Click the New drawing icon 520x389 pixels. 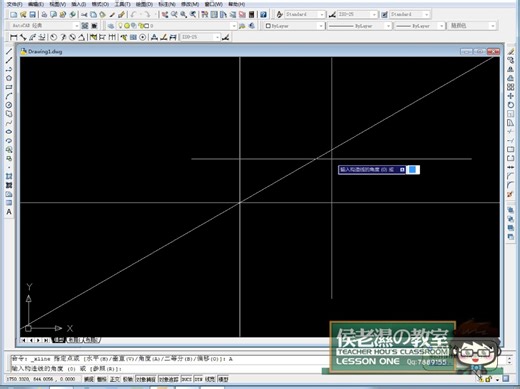click(x=13, y=15)
